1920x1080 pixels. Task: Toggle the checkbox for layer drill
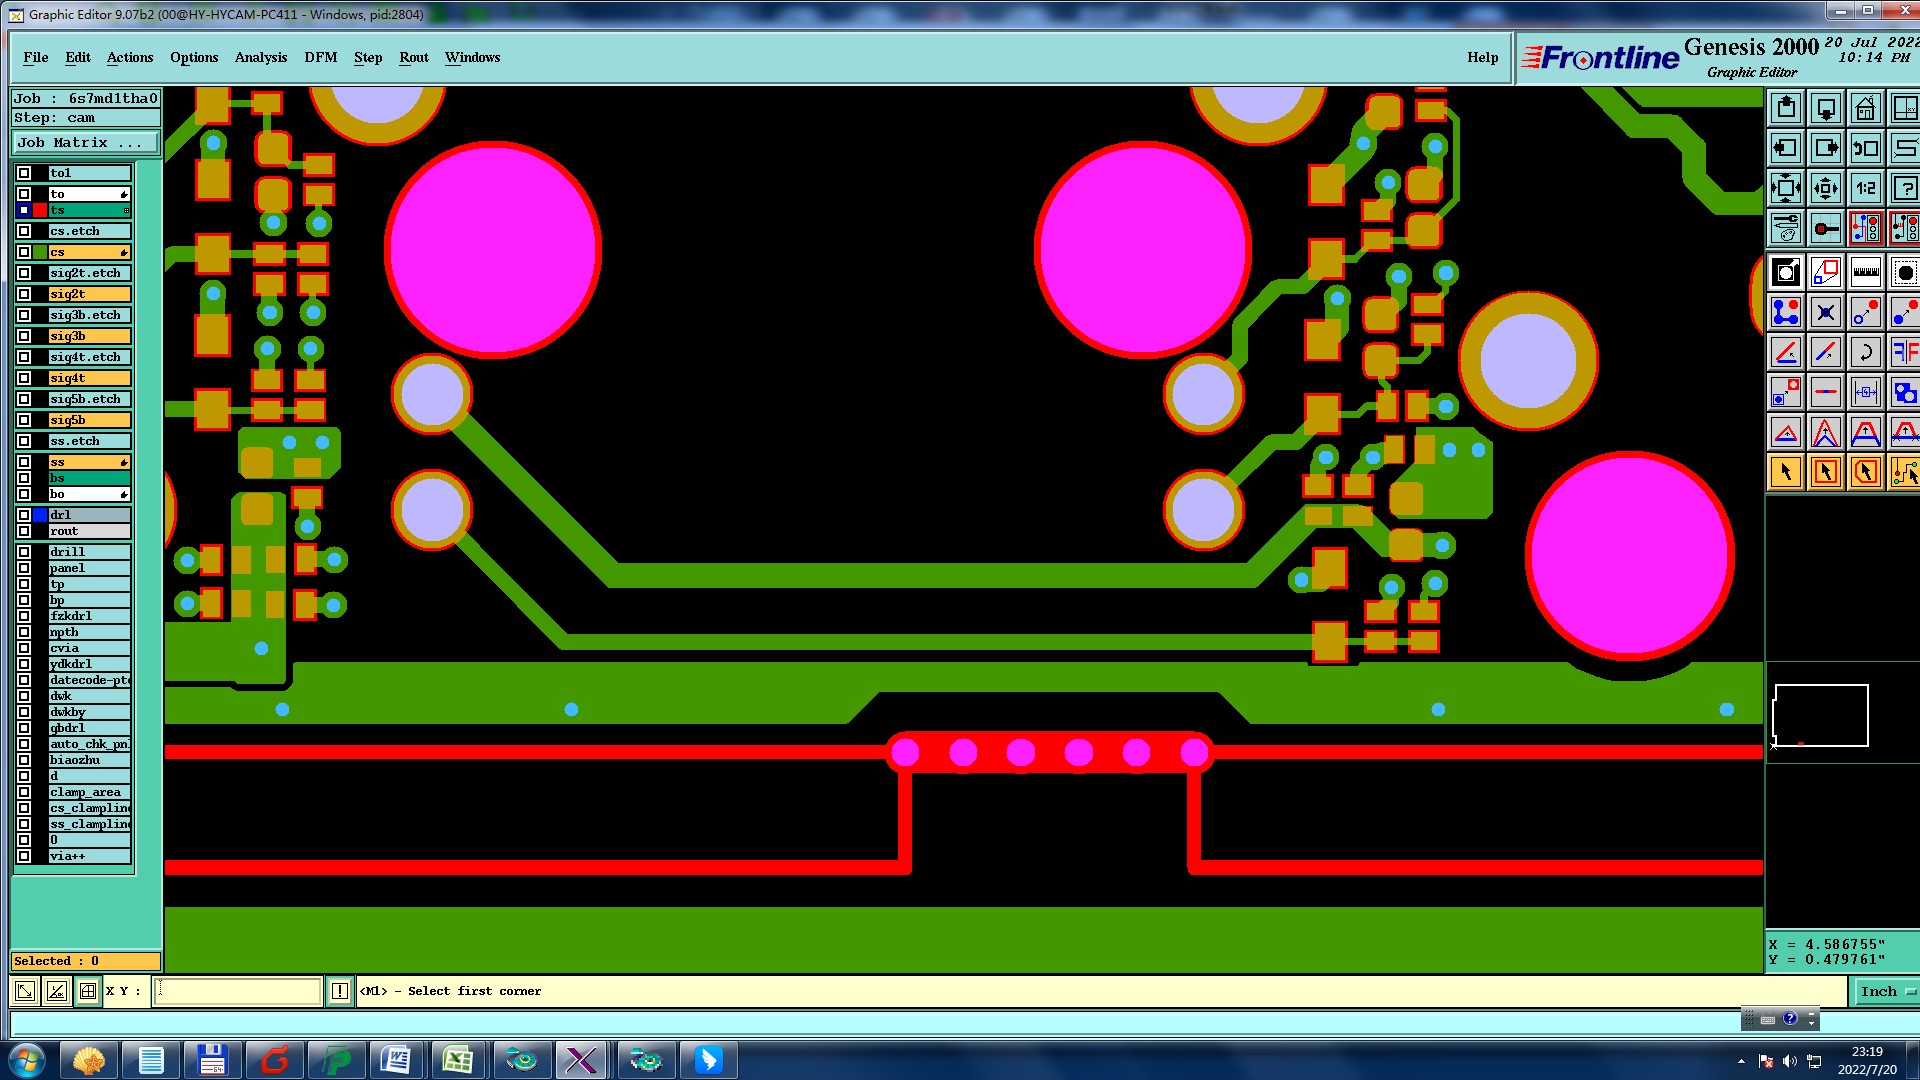[24, 552]
